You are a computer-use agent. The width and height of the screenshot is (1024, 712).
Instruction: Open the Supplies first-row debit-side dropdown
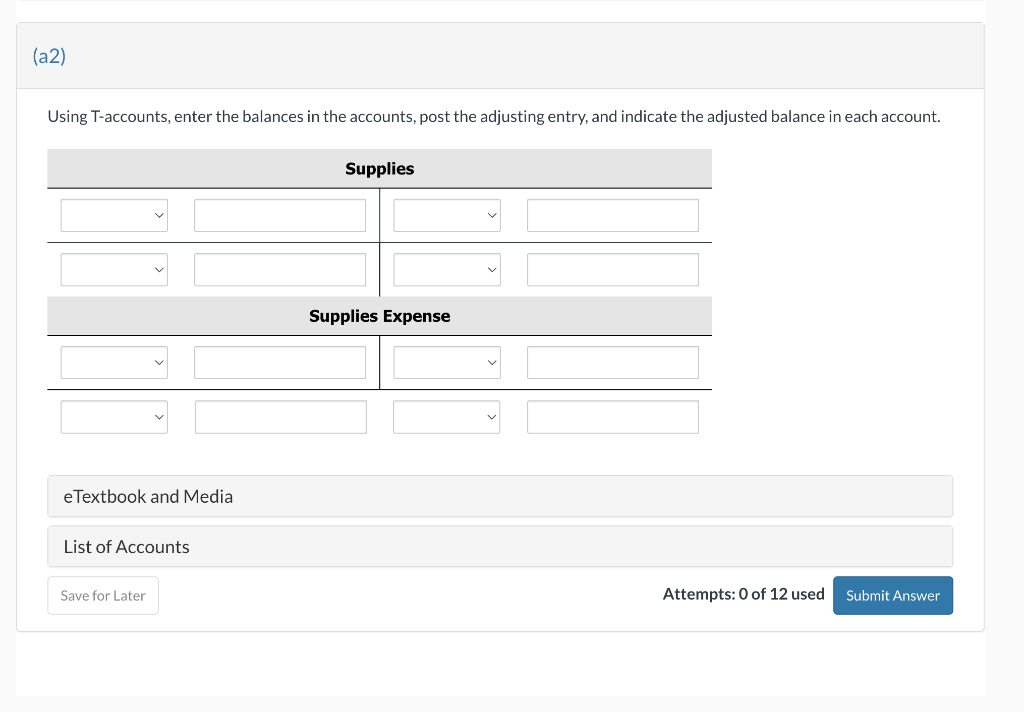coord(114,215)
